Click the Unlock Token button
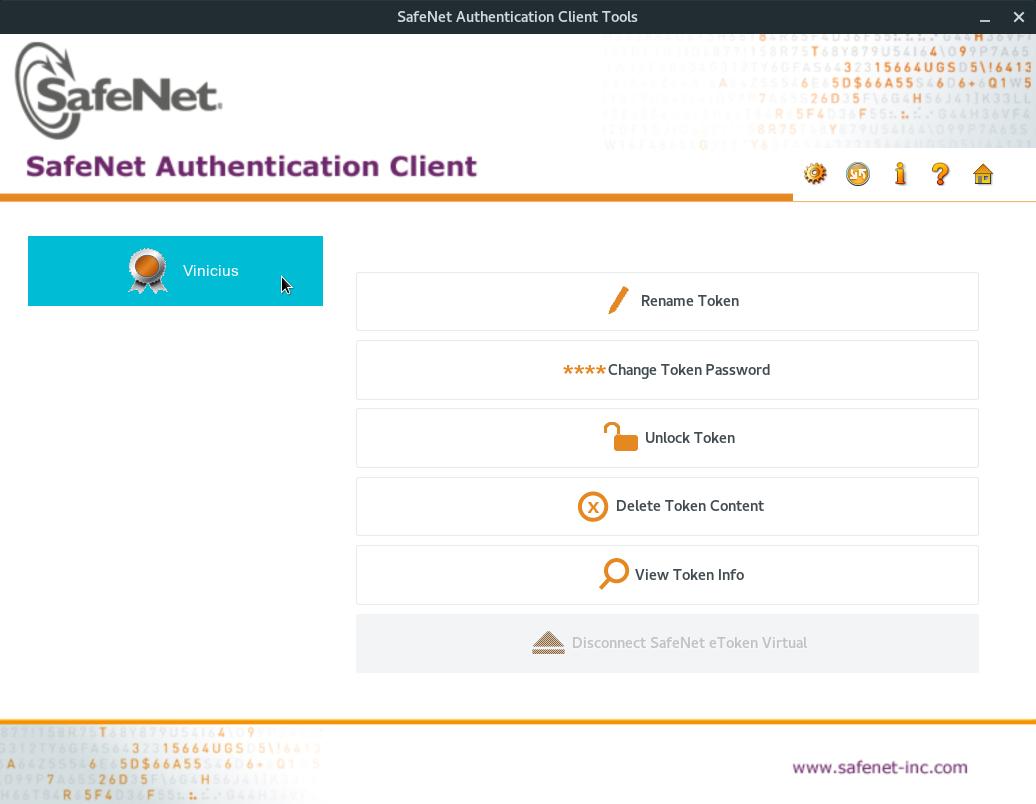This screenshot has height=804, width=1036. pos(667,438)
